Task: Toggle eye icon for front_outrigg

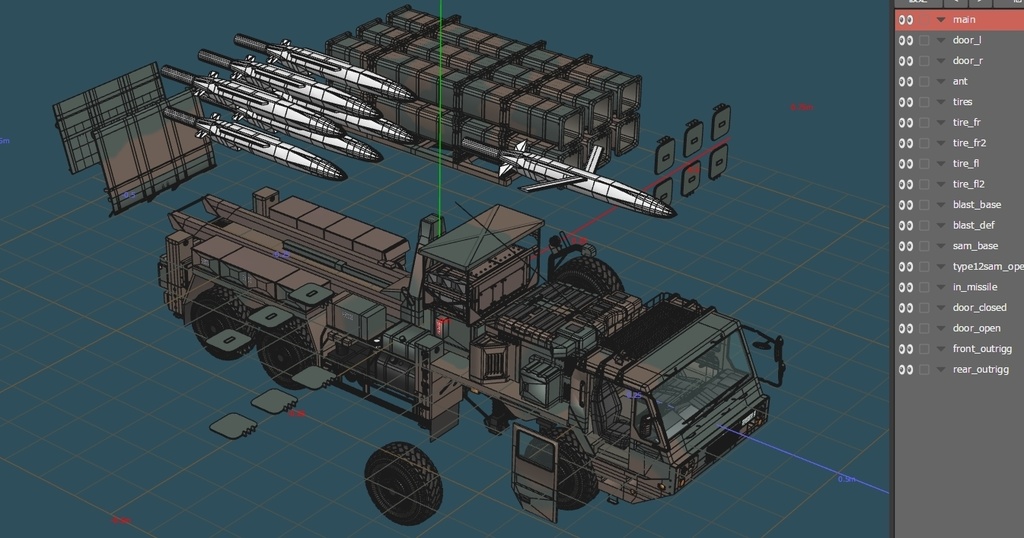Action: coord(906,349)
